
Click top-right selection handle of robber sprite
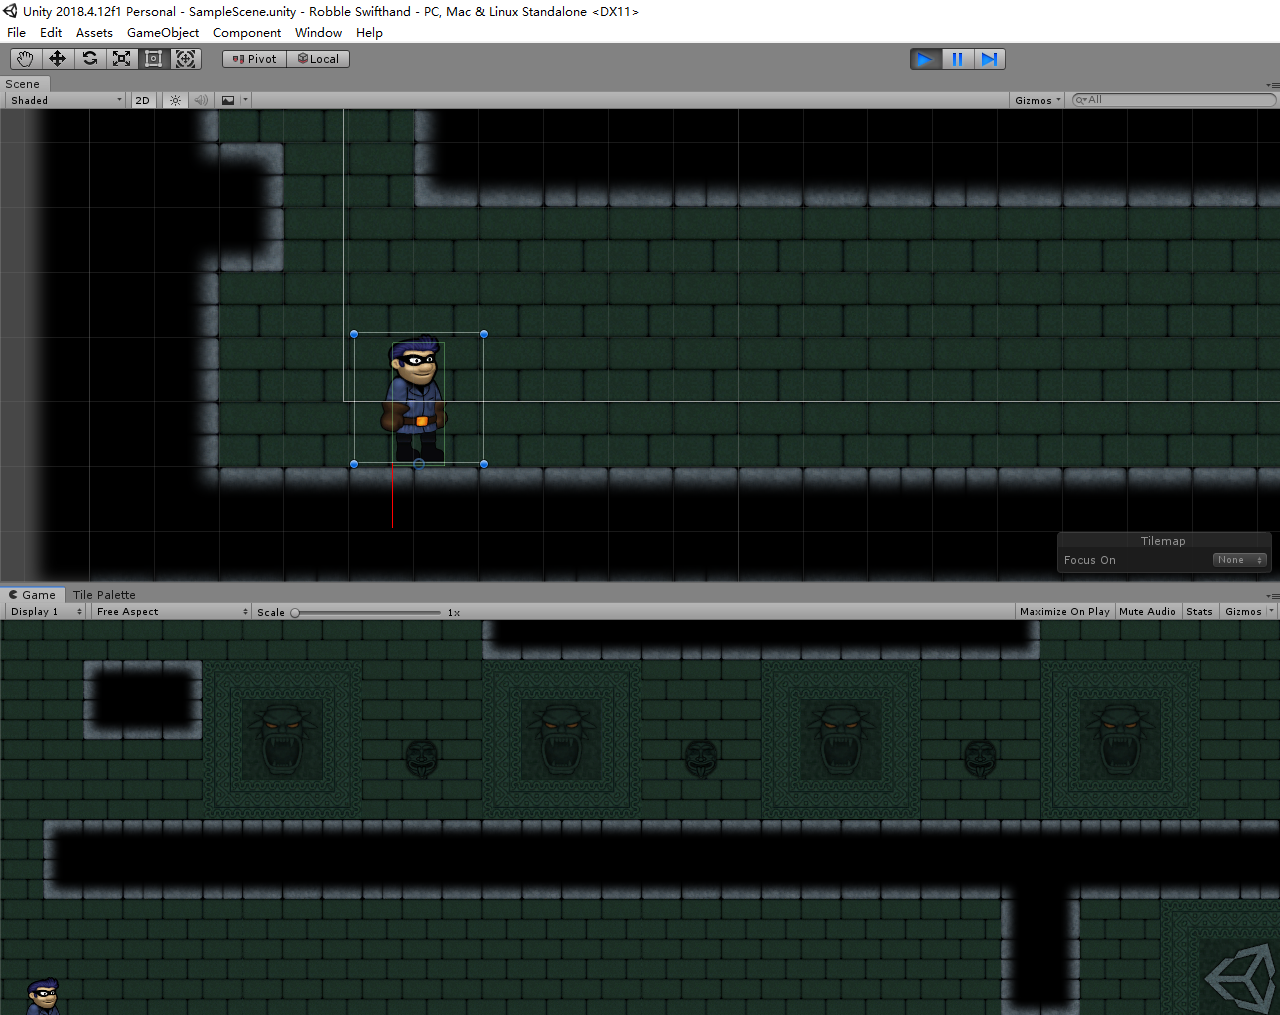484,334
